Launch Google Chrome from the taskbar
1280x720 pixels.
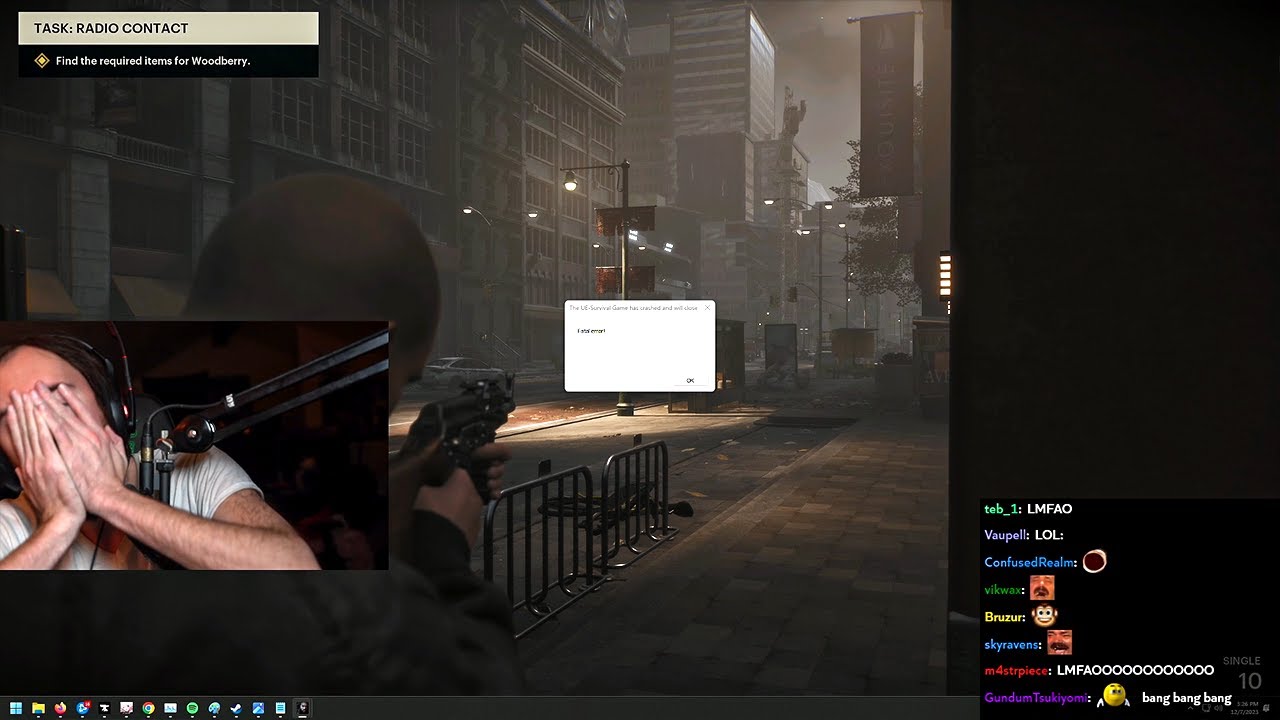[149, 709]
